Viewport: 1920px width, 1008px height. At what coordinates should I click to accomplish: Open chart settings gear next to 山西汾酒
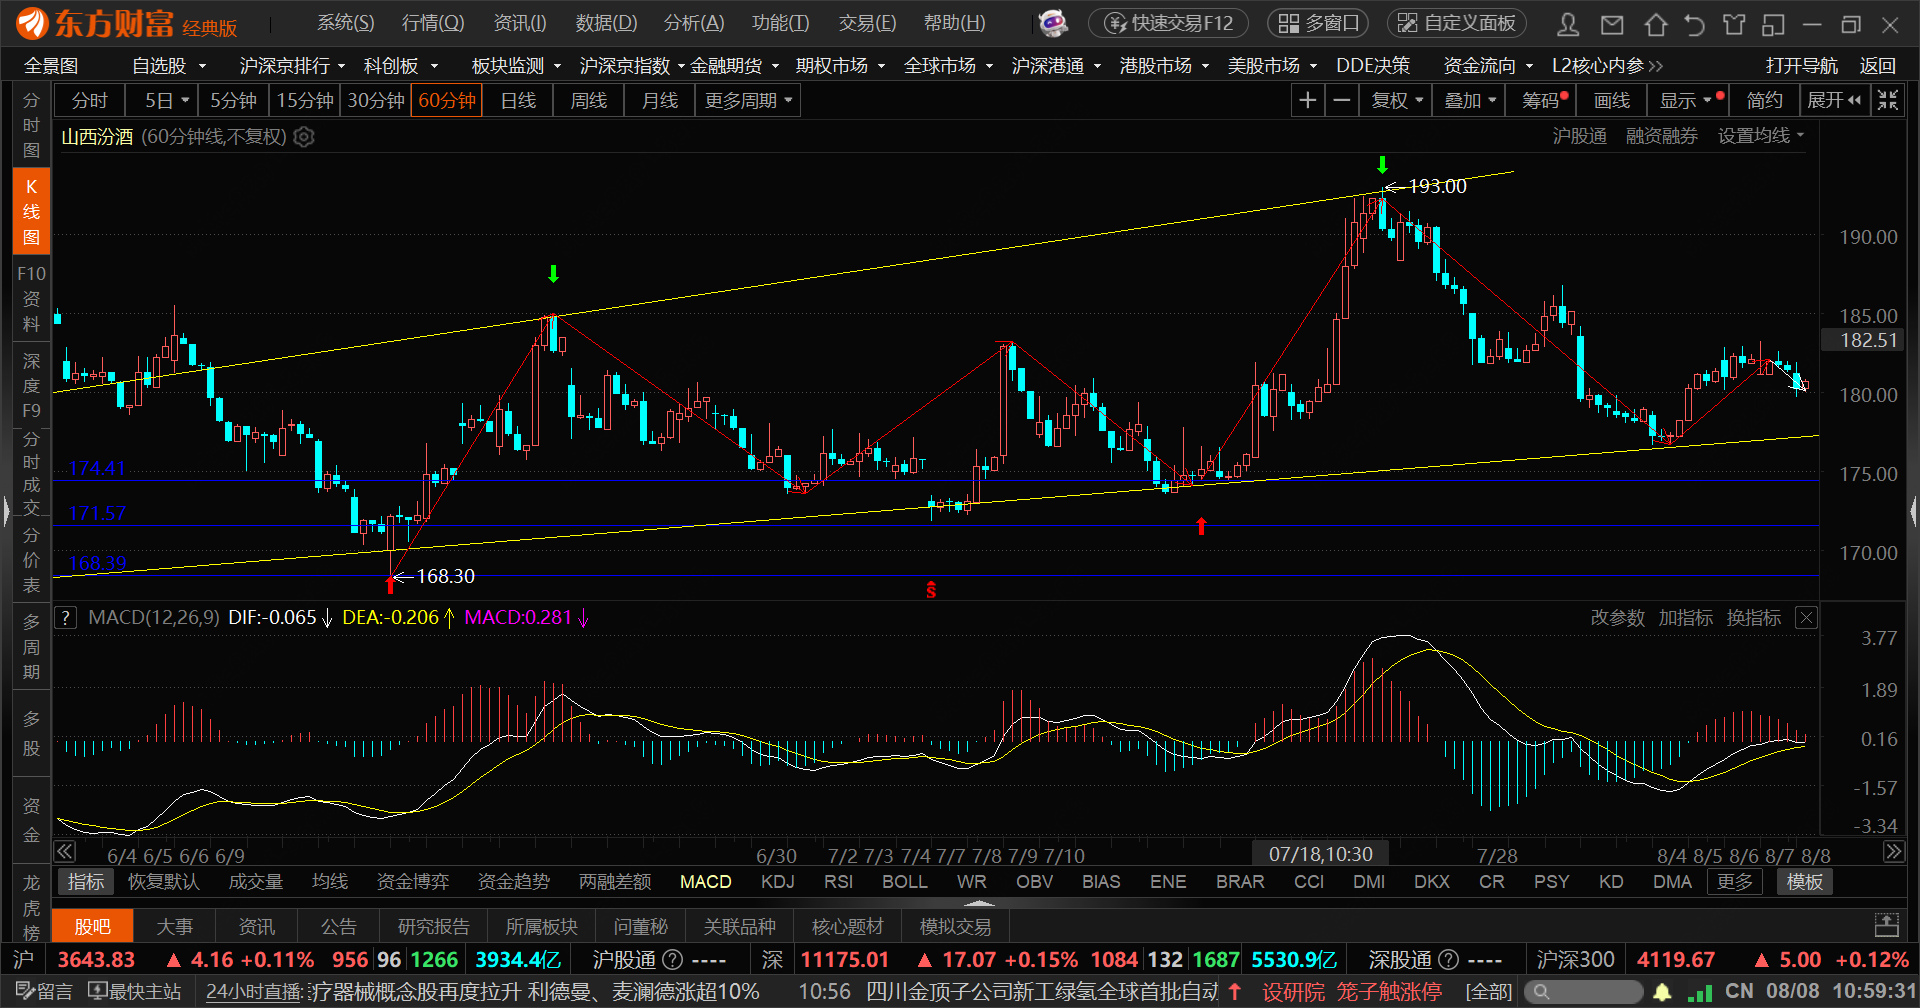click(304, 137)
